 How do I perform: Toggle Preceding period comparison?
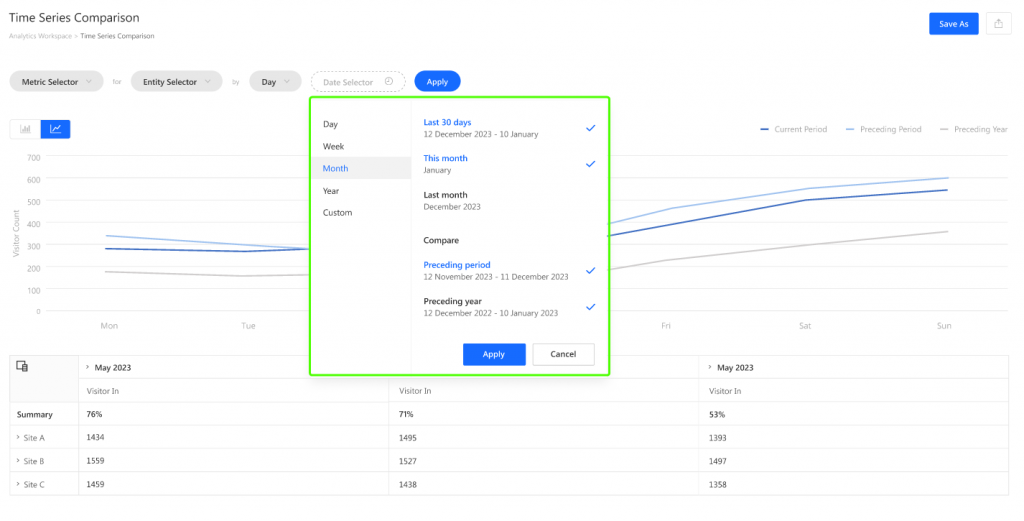[x=590, y=271]
